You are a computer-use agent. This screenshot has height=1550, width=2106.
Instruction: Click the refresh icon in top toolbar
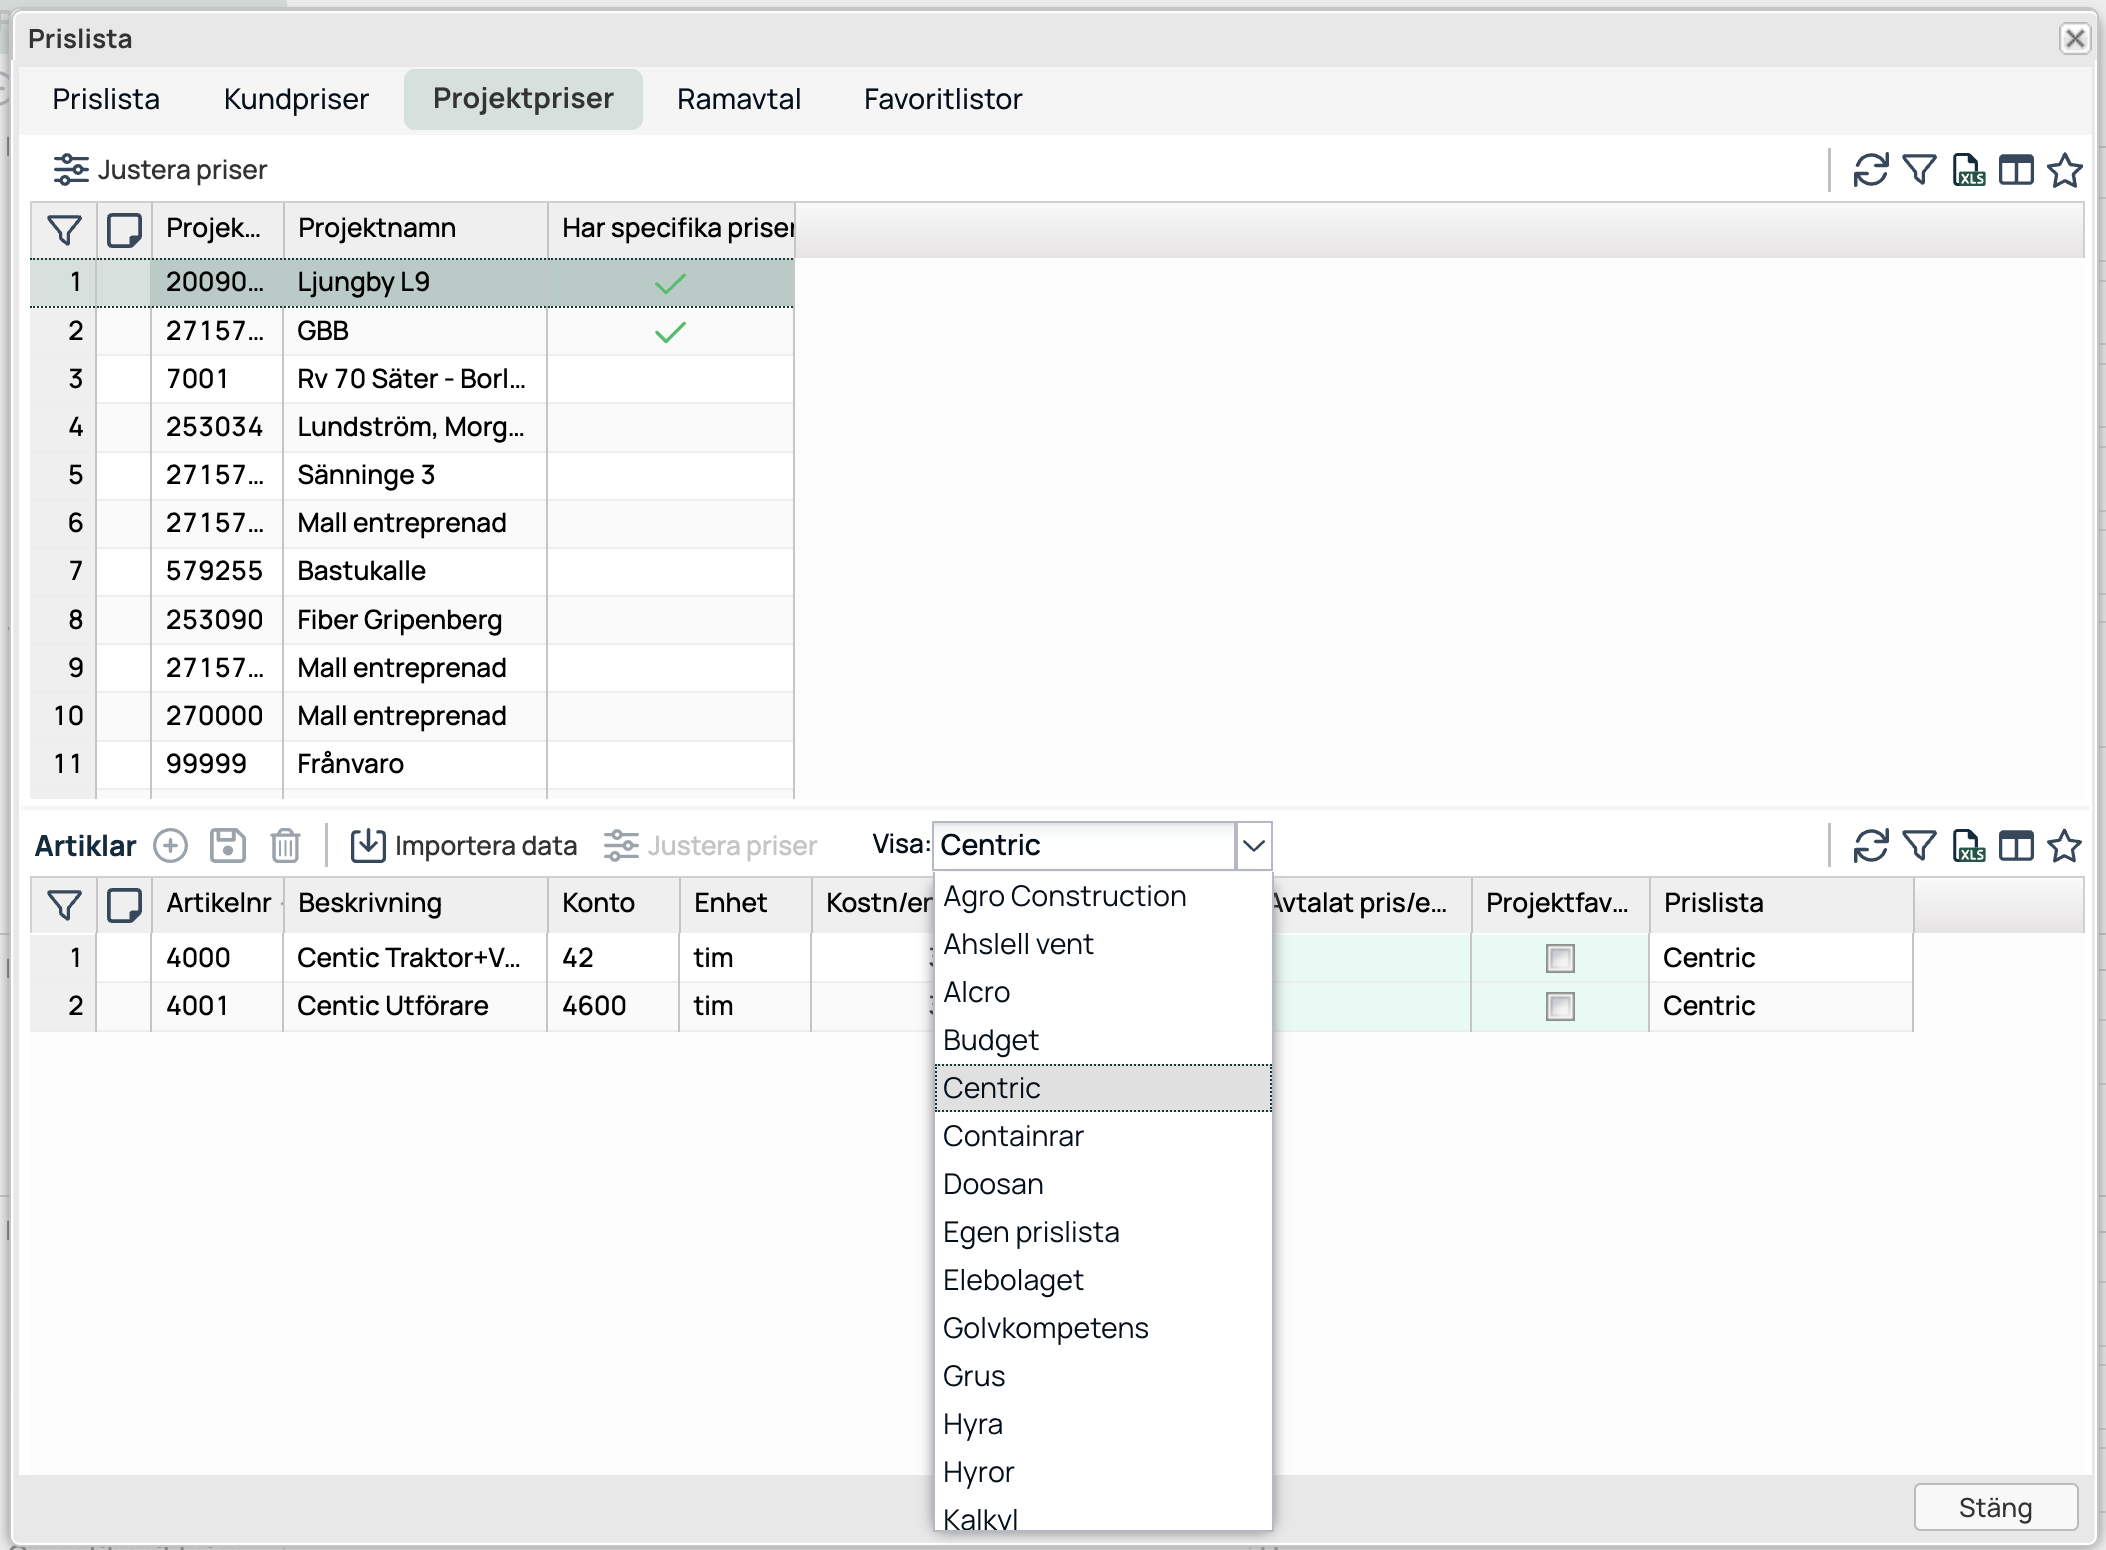(x=1870, y=170)
